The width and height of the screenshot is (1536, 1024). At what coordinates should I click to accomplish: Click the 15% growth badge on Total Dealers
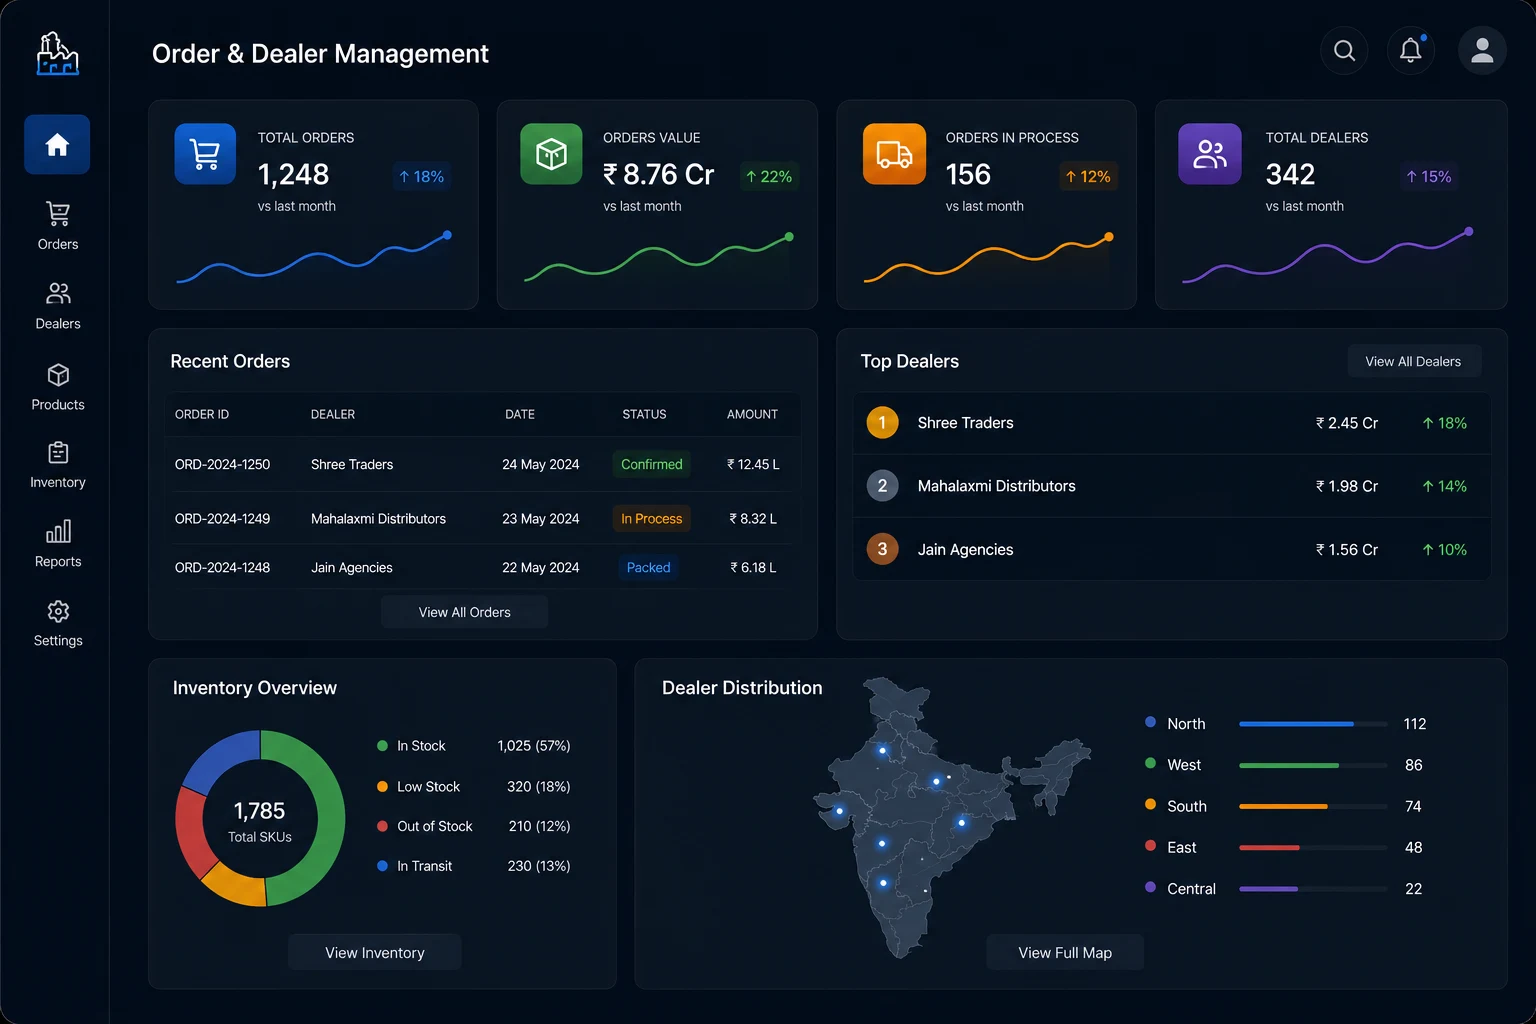coord(1428,176)
